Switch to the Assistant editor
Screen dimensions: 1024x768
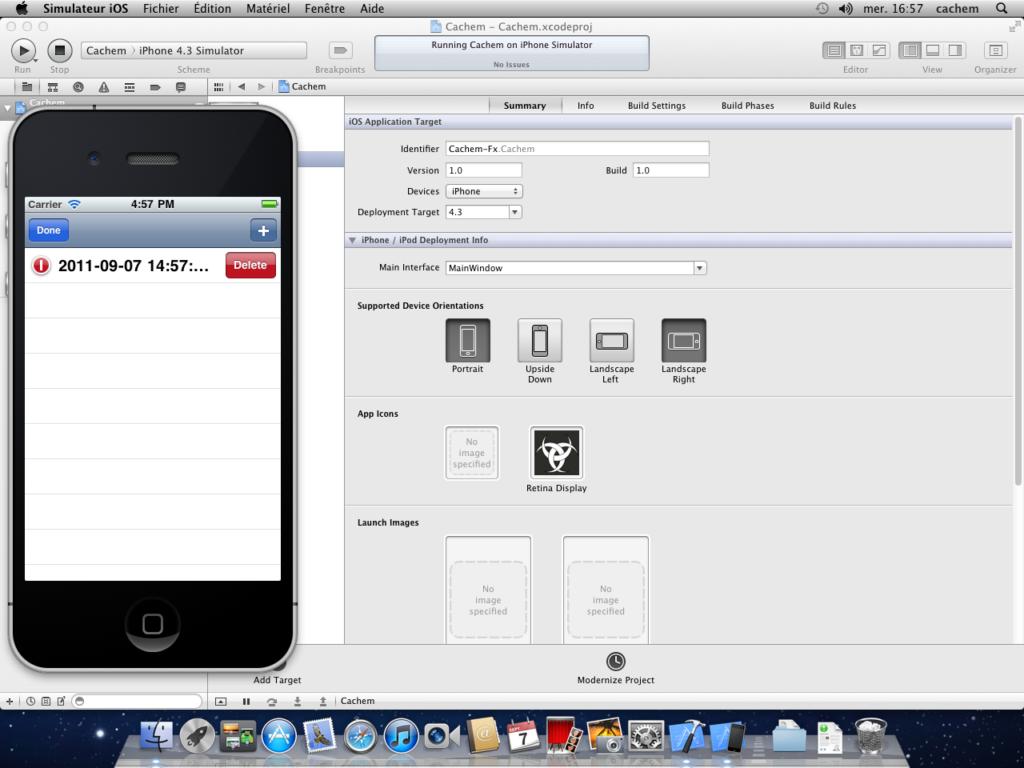(x=857, y=50)
